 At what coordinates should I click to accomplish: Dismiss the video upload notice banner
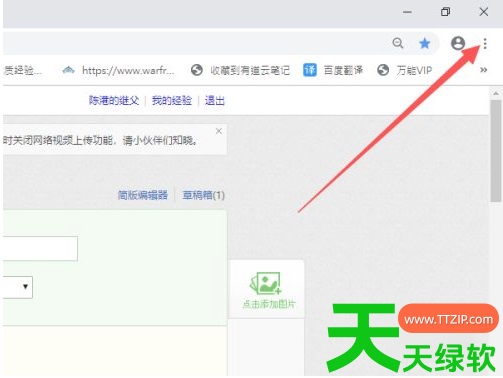click(x=219, y=131)
